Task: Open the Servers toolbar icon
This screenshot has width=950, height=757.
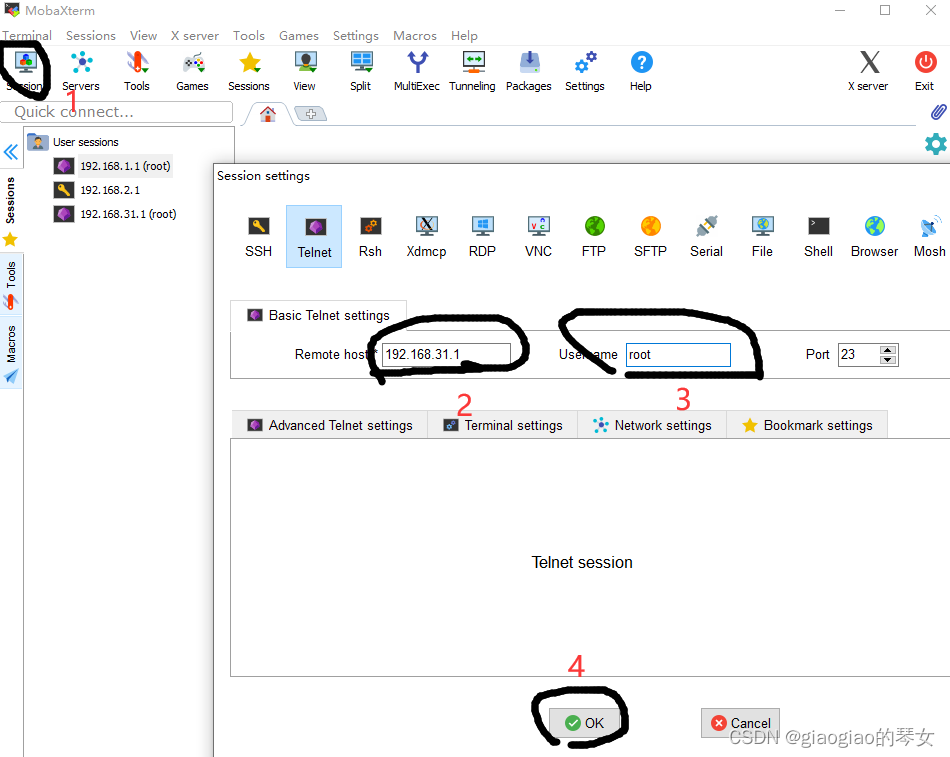Action: click(x=81, y=72)
